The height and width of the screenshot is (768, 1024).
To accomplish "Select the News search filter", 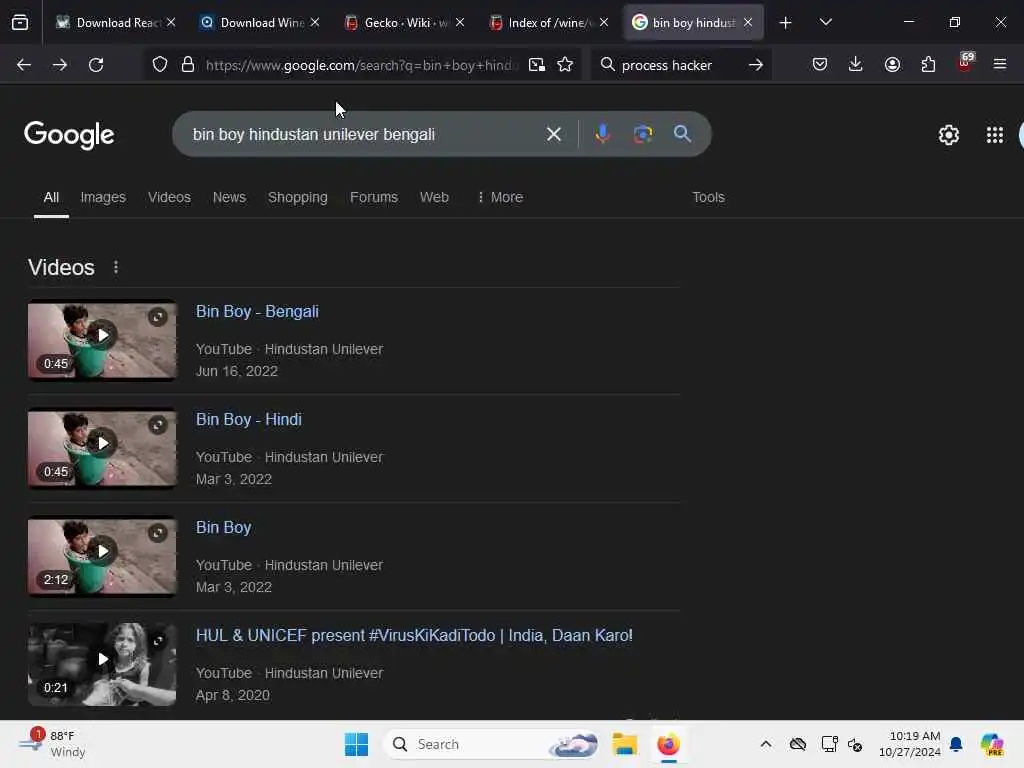I will [229, 197].
